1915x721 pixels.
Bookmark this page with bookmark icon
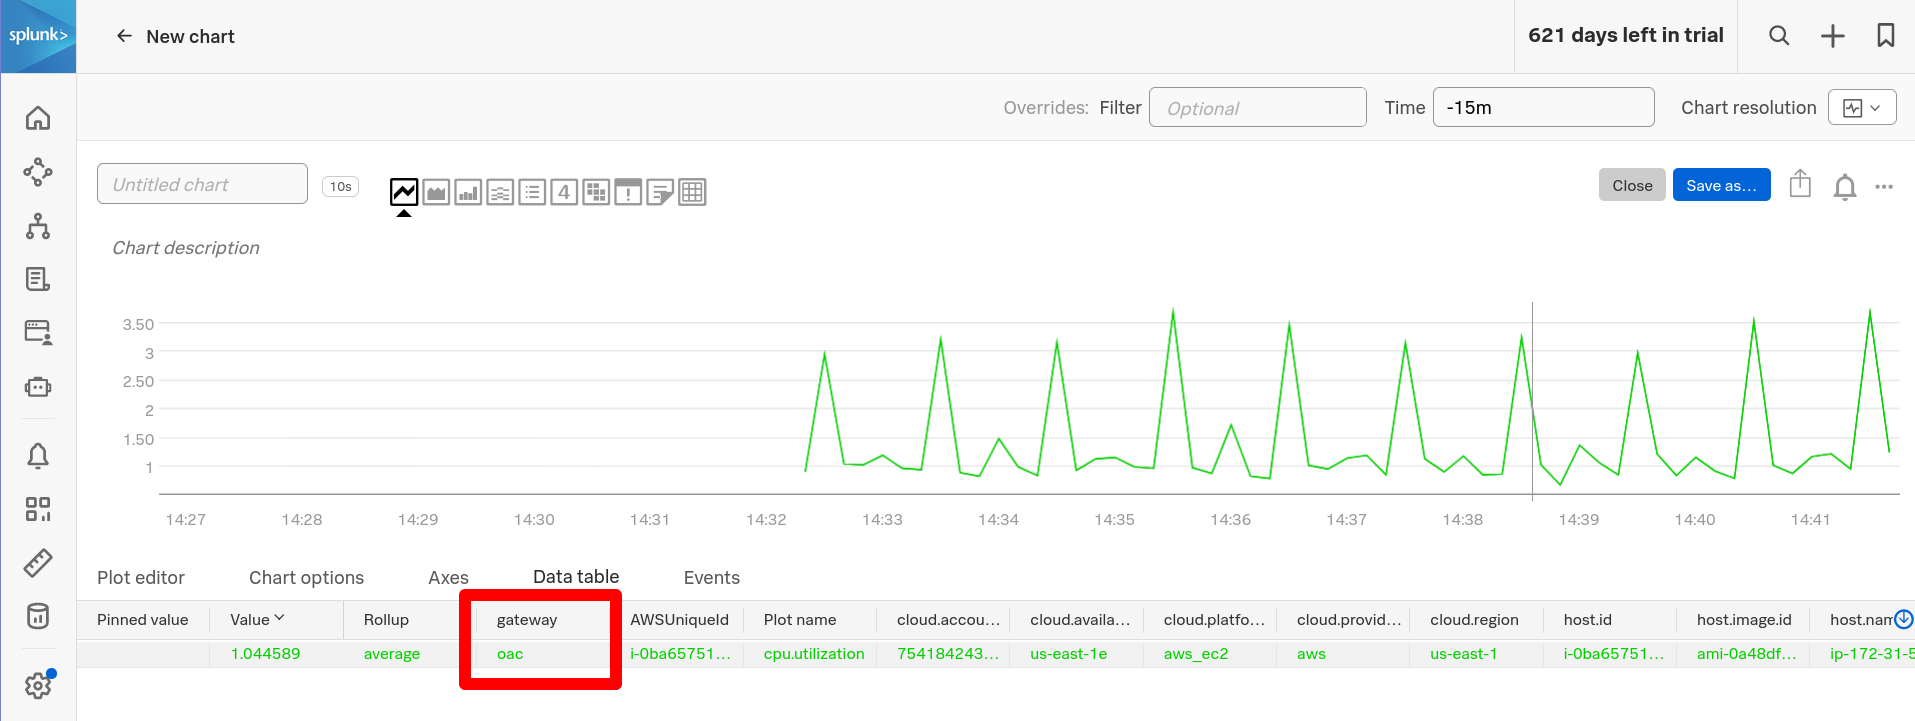1886,36
